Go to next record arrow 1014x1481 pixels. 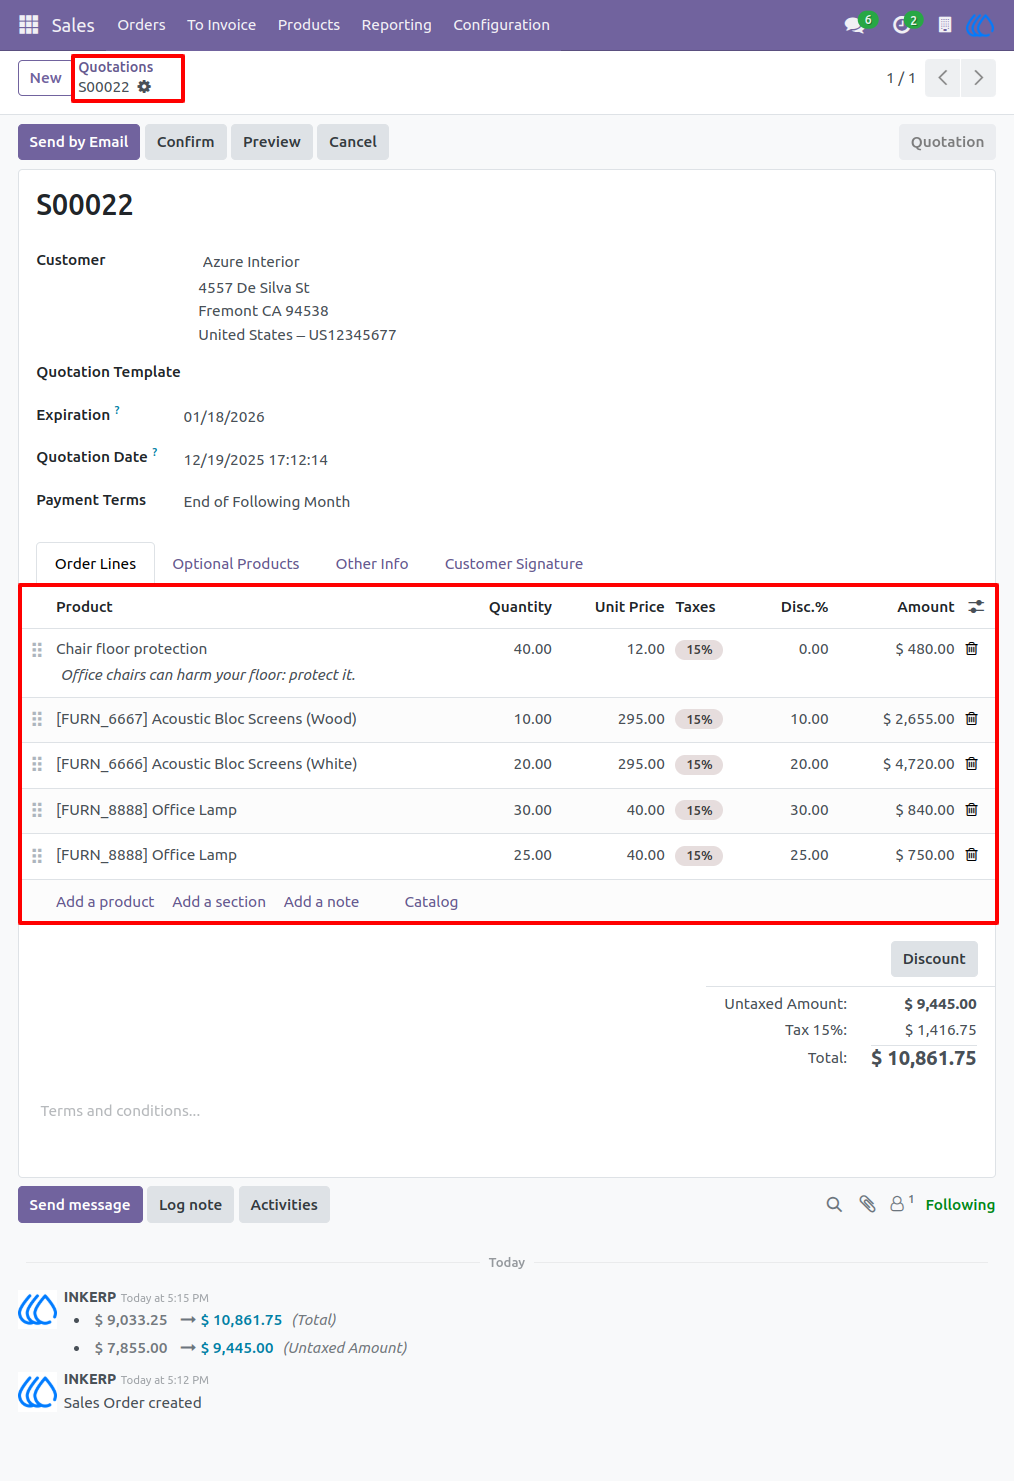click(x=978, y=78)
